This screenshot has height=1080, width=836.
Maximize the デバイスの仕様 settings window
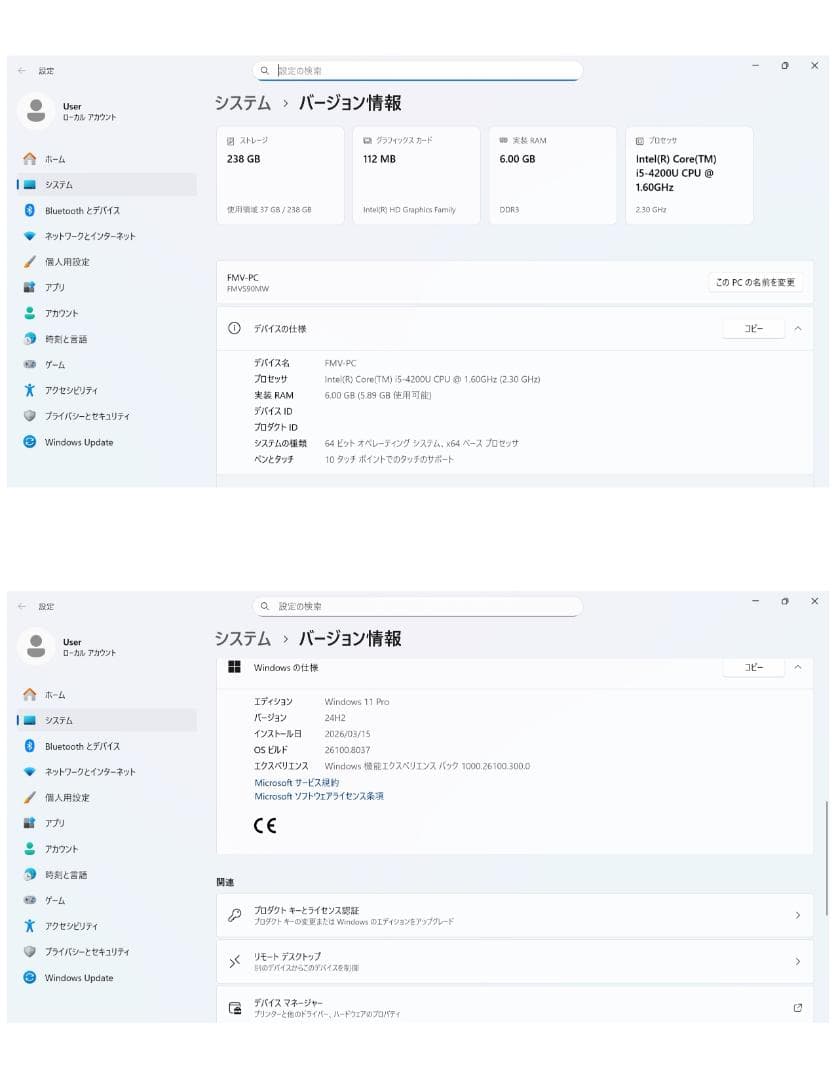(x=784, y=66)
